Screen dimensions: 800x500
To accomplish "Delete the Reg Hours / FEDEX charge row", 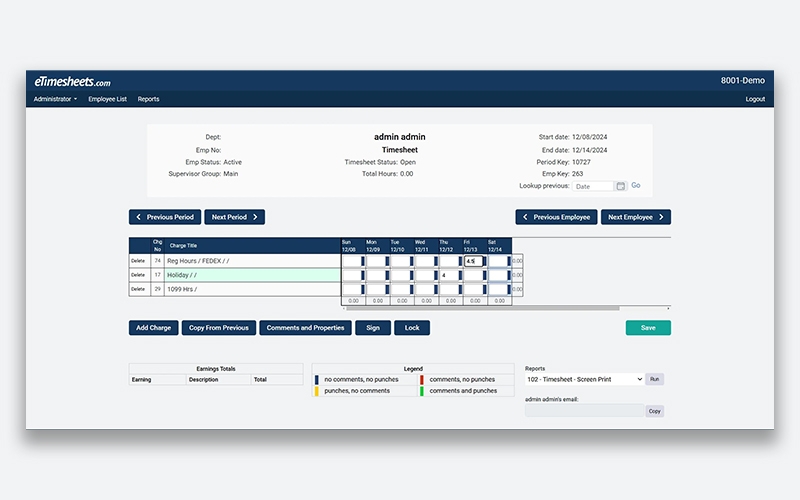I will (x=138, y=261).
